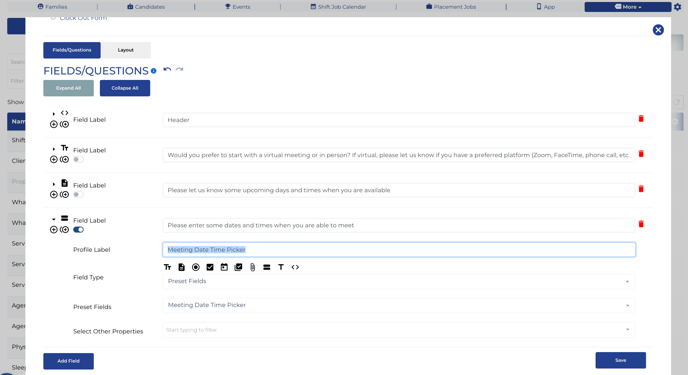Toggle the switch on the virtual meeting row

pyautogui.click(x=78, y=160)
